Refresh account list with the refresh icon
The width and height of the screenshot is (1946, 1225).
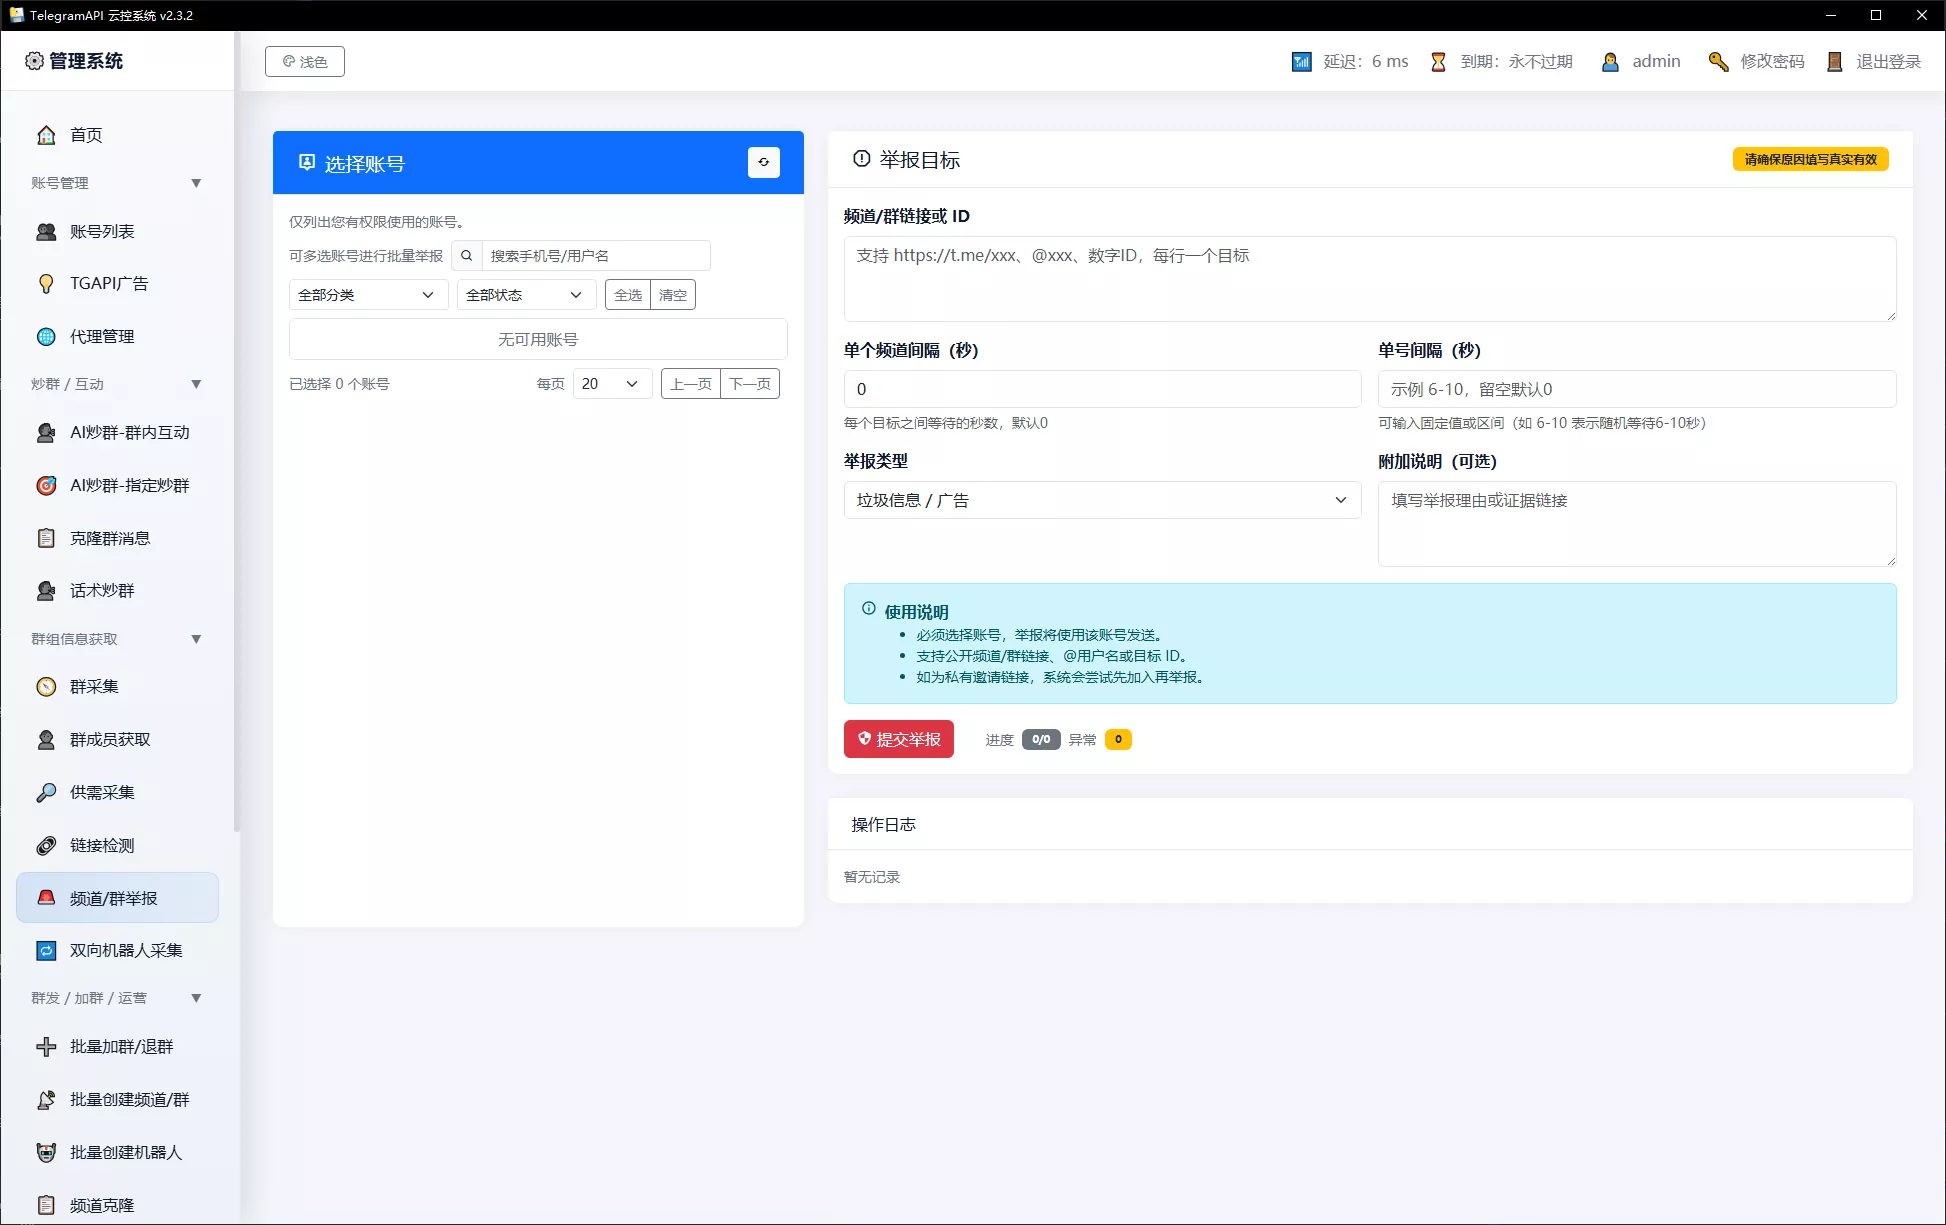pyautogui.click(x=764, y=162)
